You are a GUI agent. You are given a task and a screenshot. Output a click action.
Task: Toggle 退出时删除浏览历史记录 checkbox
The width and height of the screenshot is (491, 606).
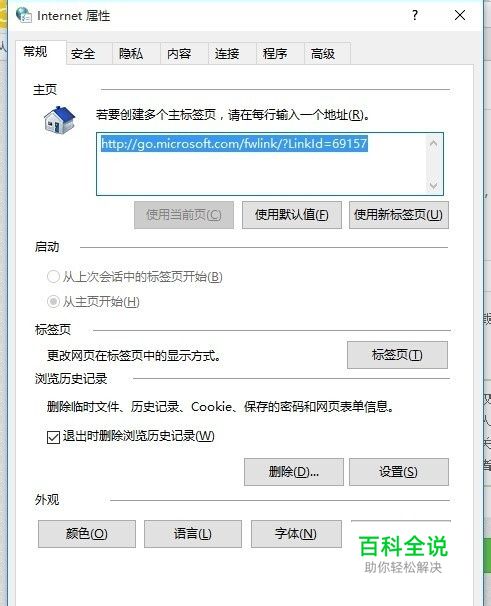click(x=53, y=437)
